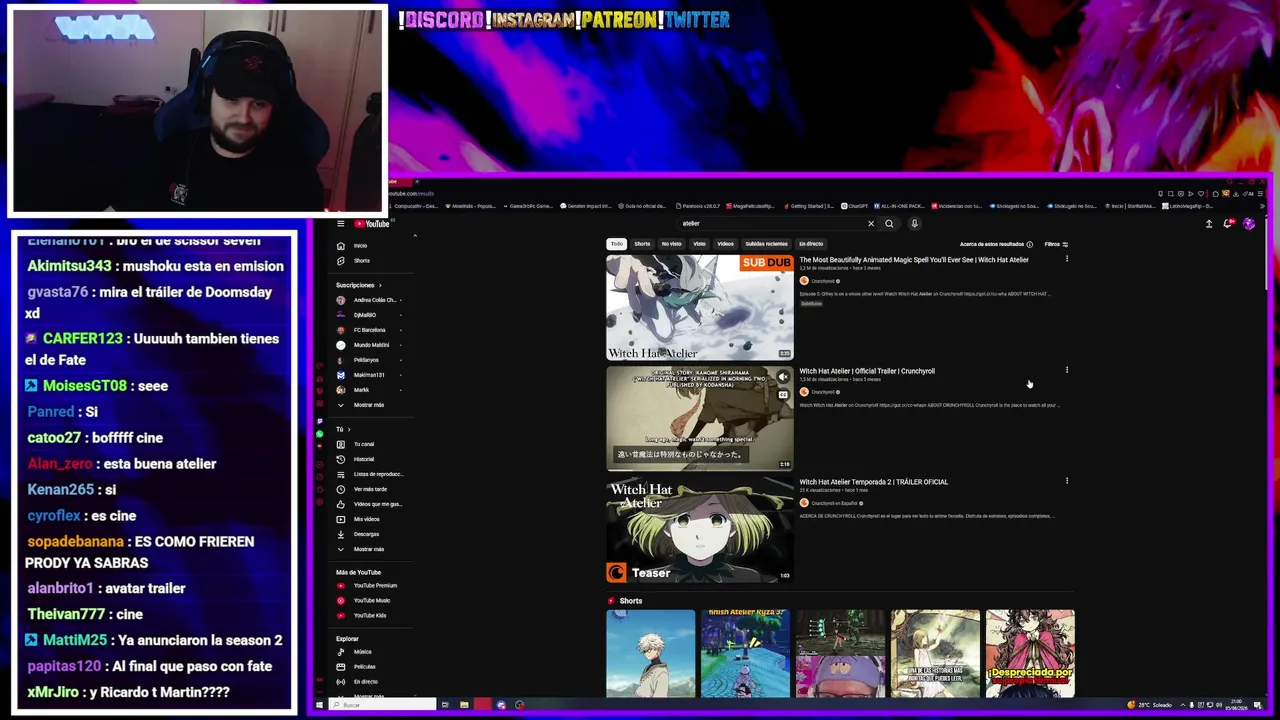Select the En directo filter chip
The height and width of the screenshot is (720, 1280).
(x=811, y=244)
